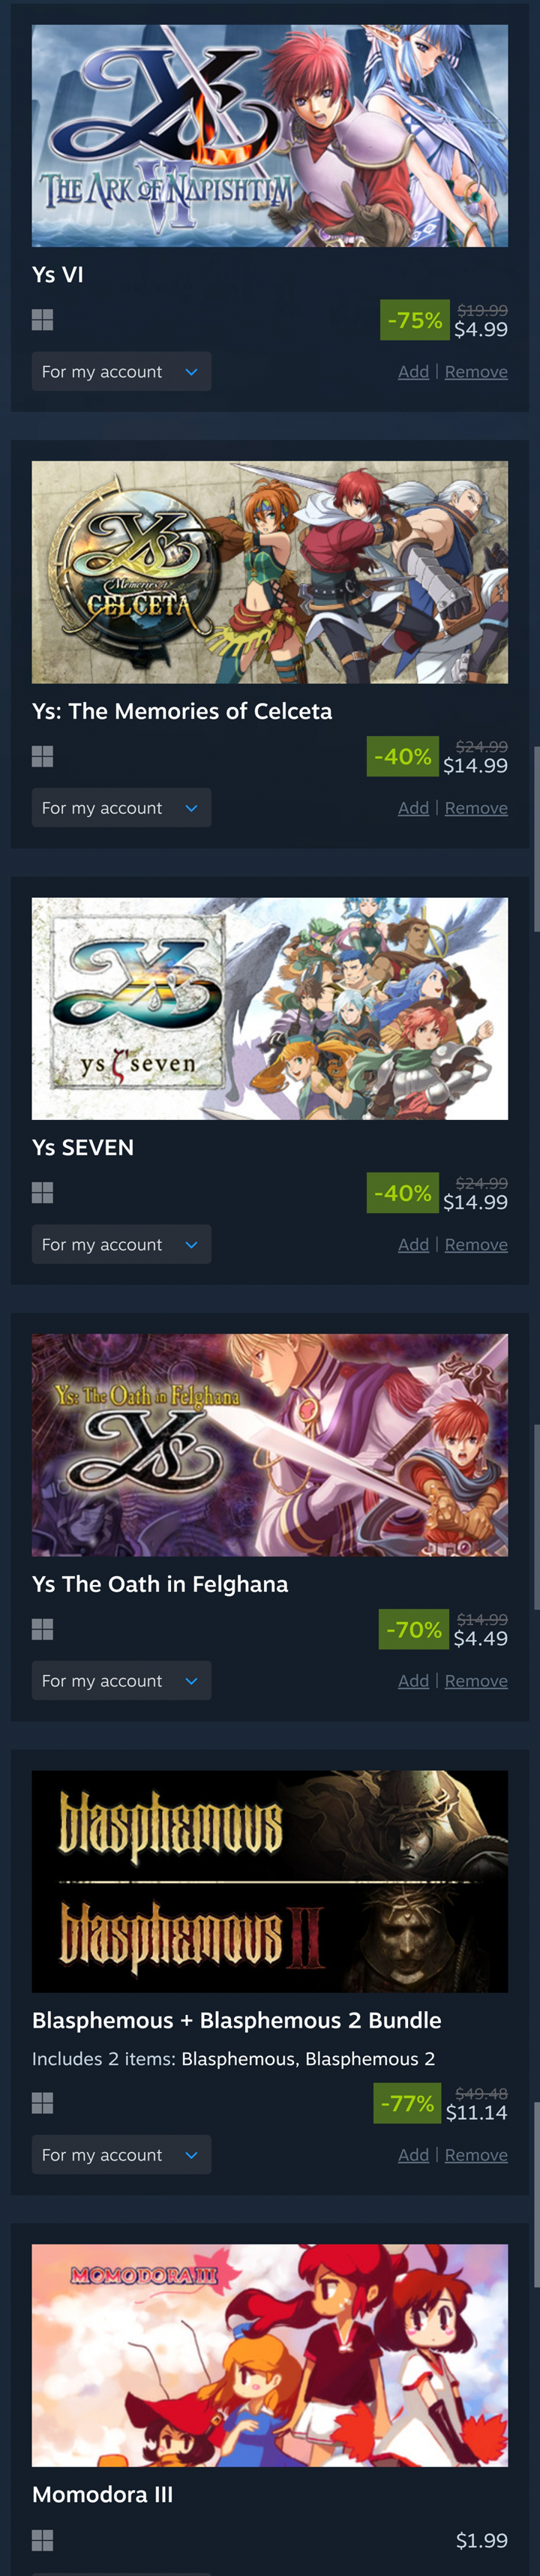Click Windows icon for Ys The Oath in Felghana
The image size is (540, 2576).
coord(42,1629)
